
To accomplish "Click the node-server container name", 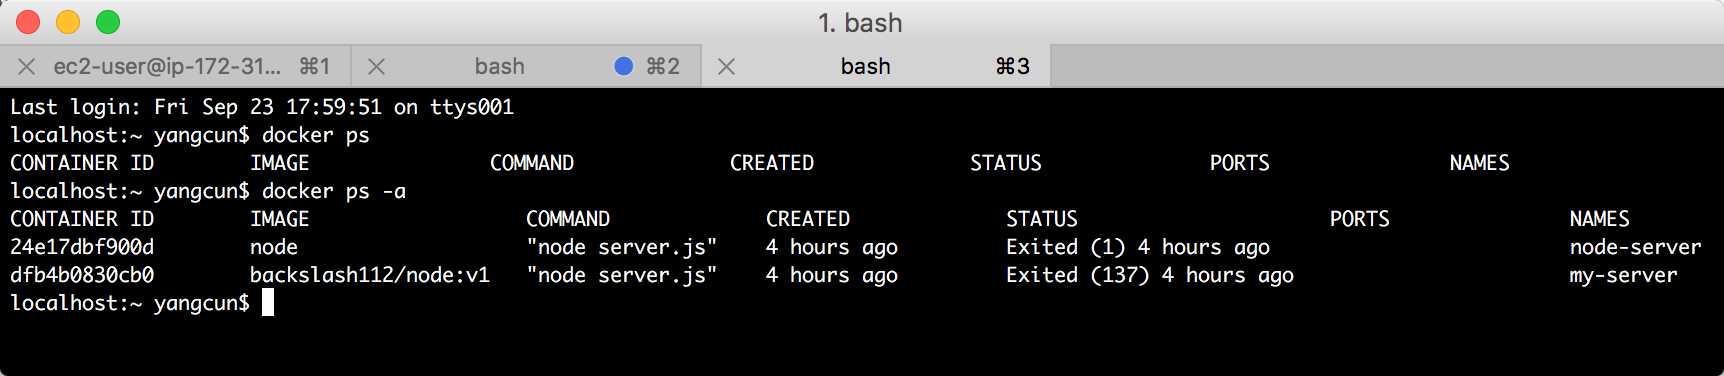I will (x=1635, y=247).
